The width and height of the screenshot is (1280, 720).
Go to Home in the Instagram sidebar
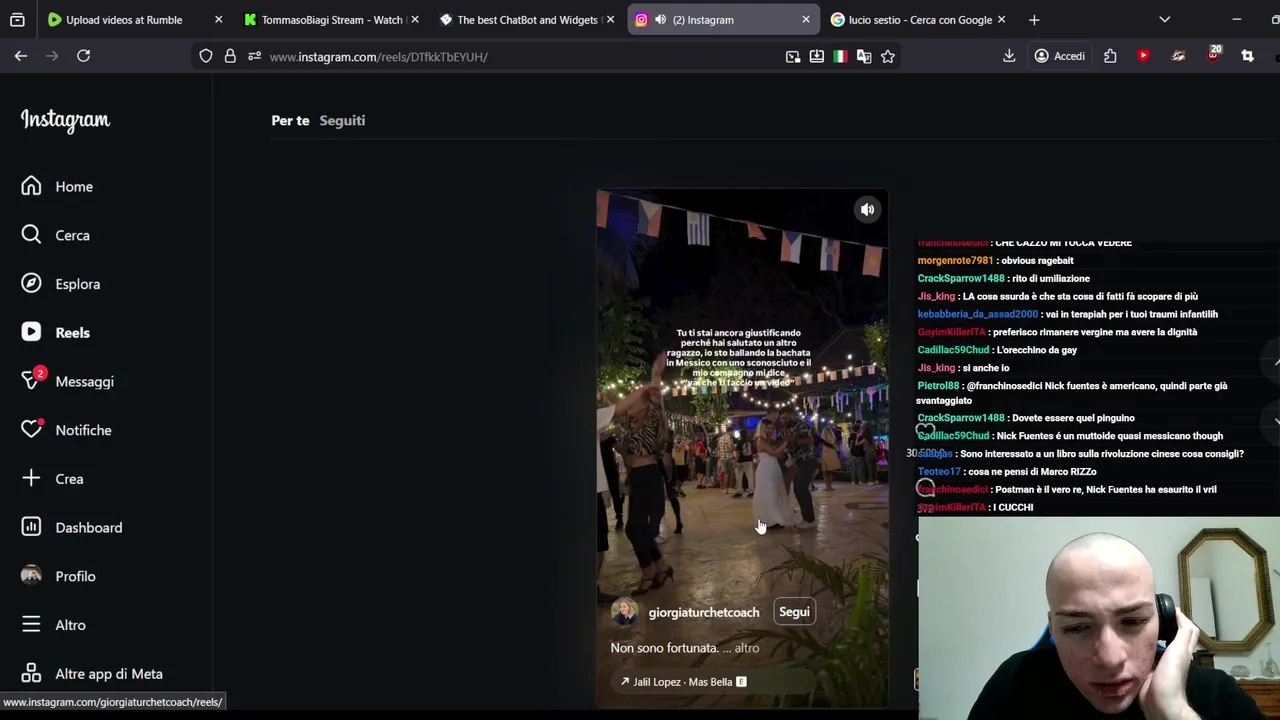tap(74, 187)
